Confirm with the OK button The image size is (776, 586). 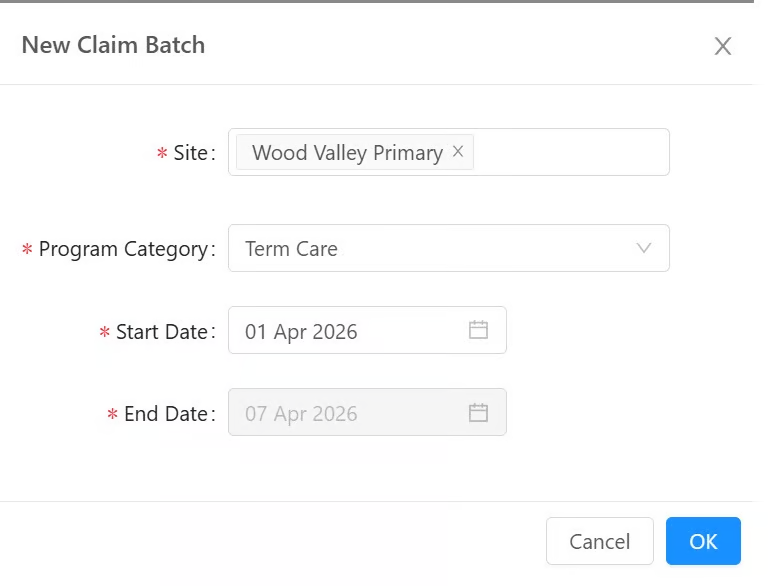pyautogui.click(x=703, y=541)
